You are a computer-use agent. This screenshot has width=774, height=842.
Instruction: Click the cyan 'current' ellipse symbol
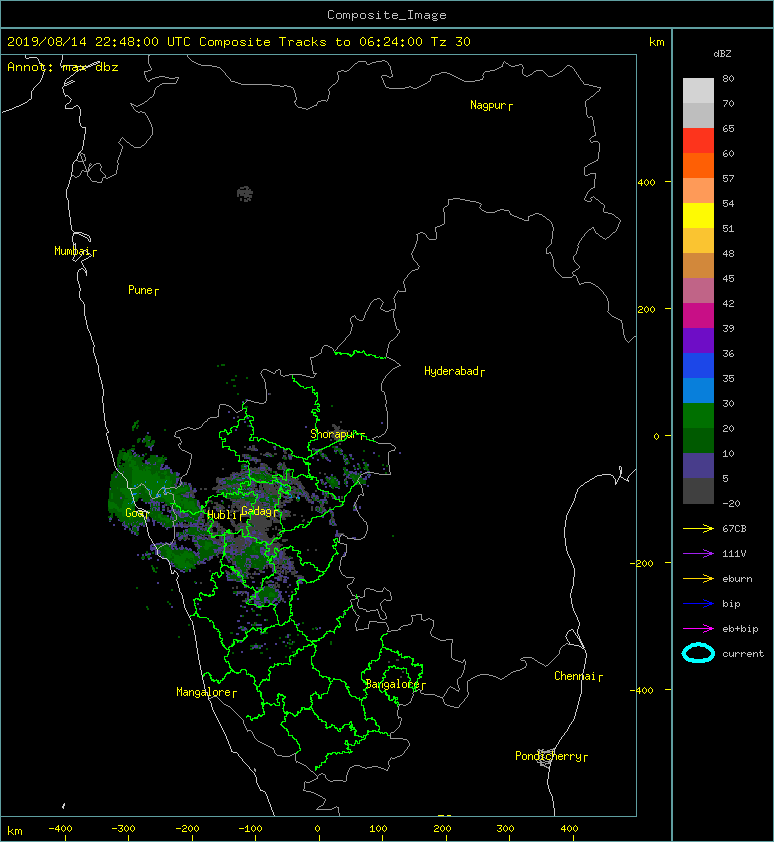(698, 654)
